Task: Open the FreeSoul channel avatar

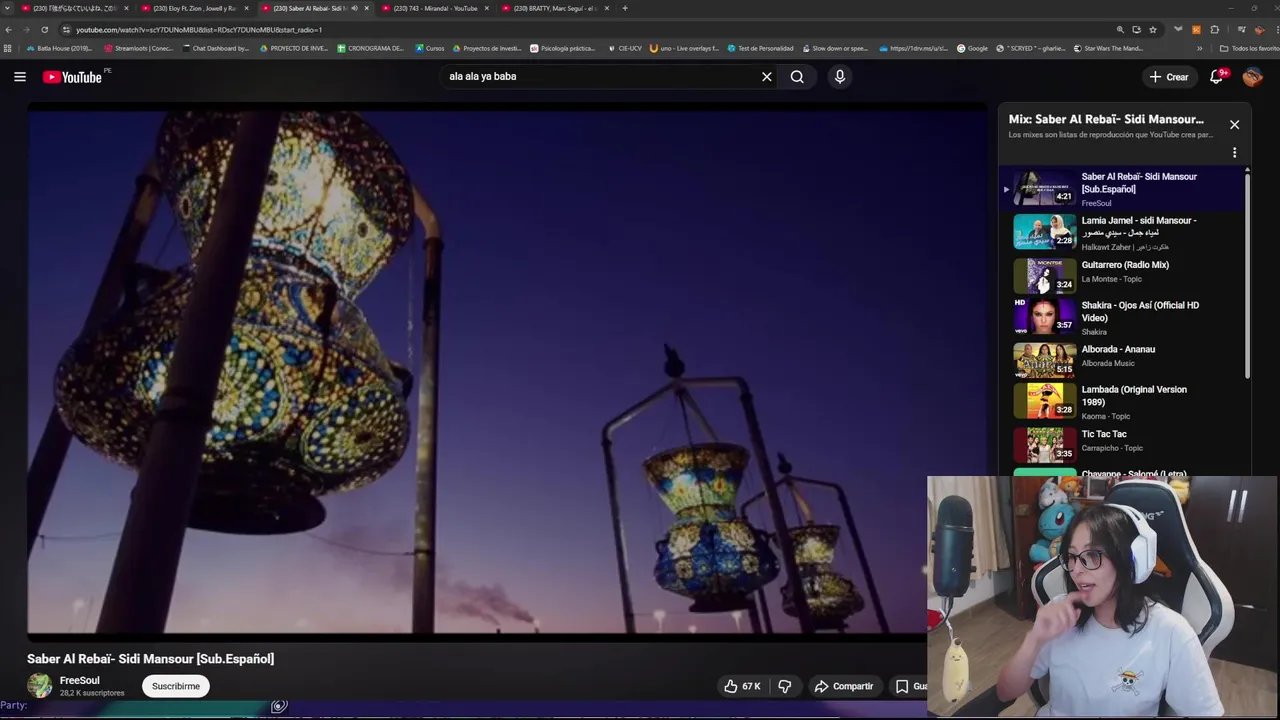Action: click(x=40, y=686)
